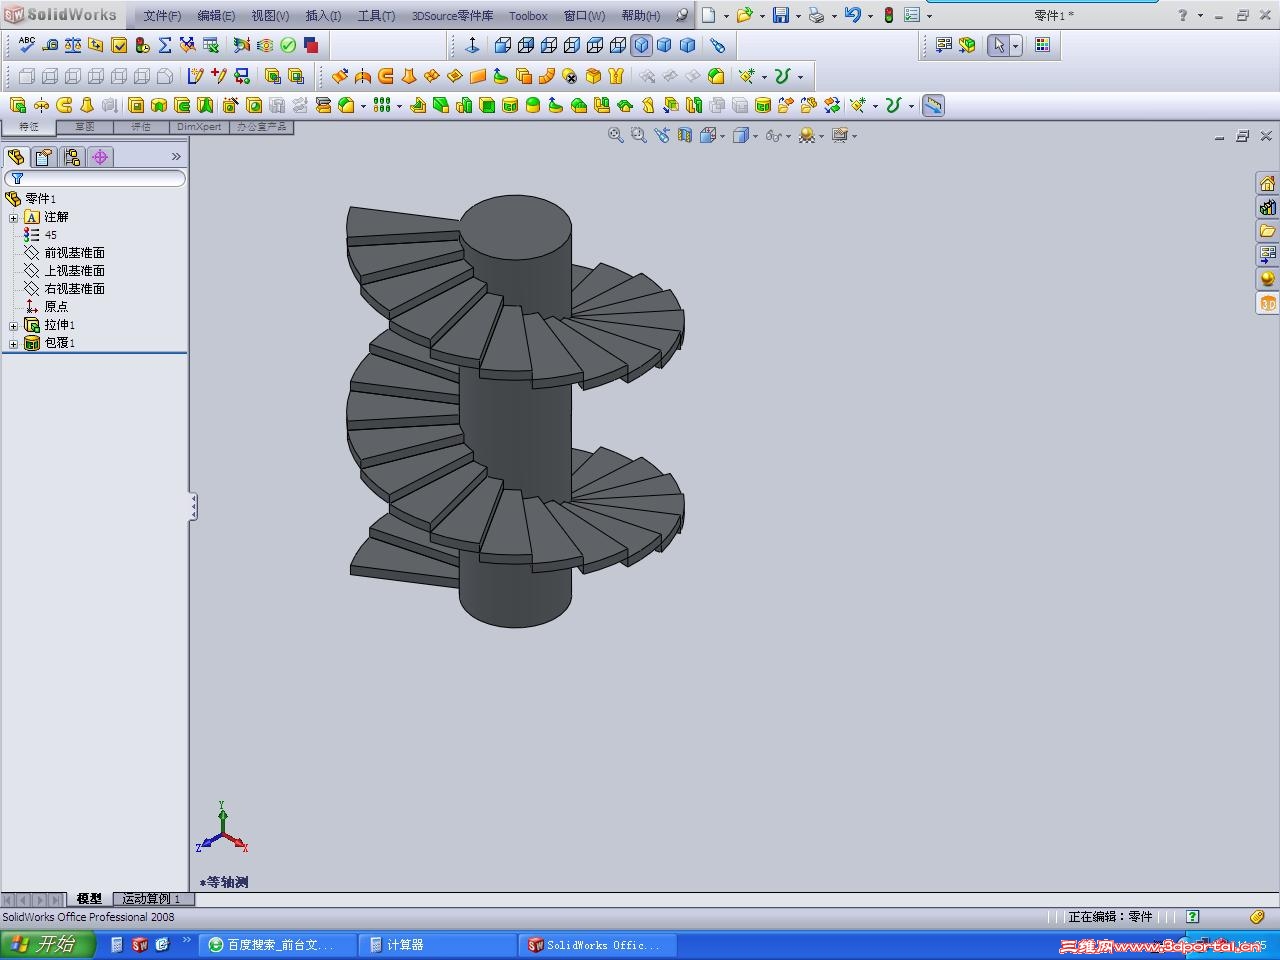Expand the 拉伸1 feature node
The width and height of the screenshot is (1280, 960).
[x=14, y=325]
